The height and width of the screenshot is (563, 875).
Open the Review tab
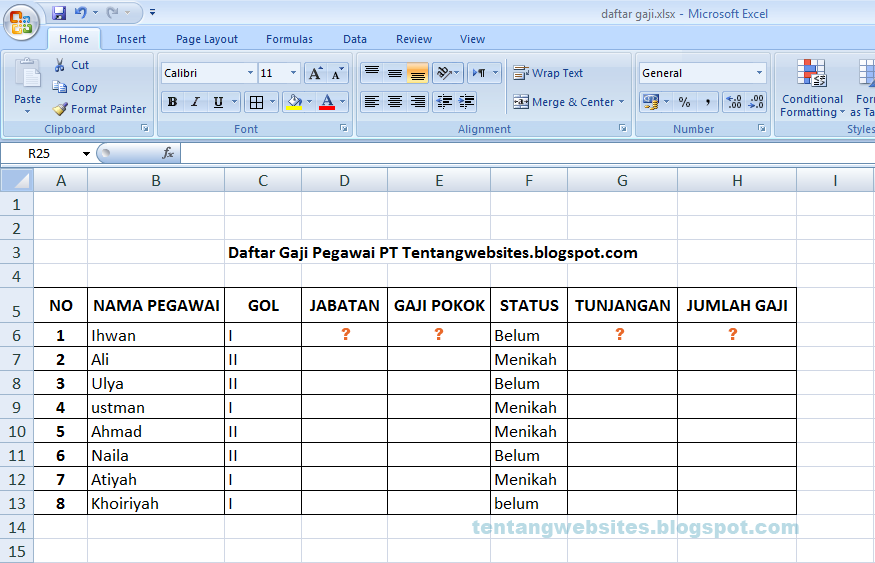pos(414,39)
